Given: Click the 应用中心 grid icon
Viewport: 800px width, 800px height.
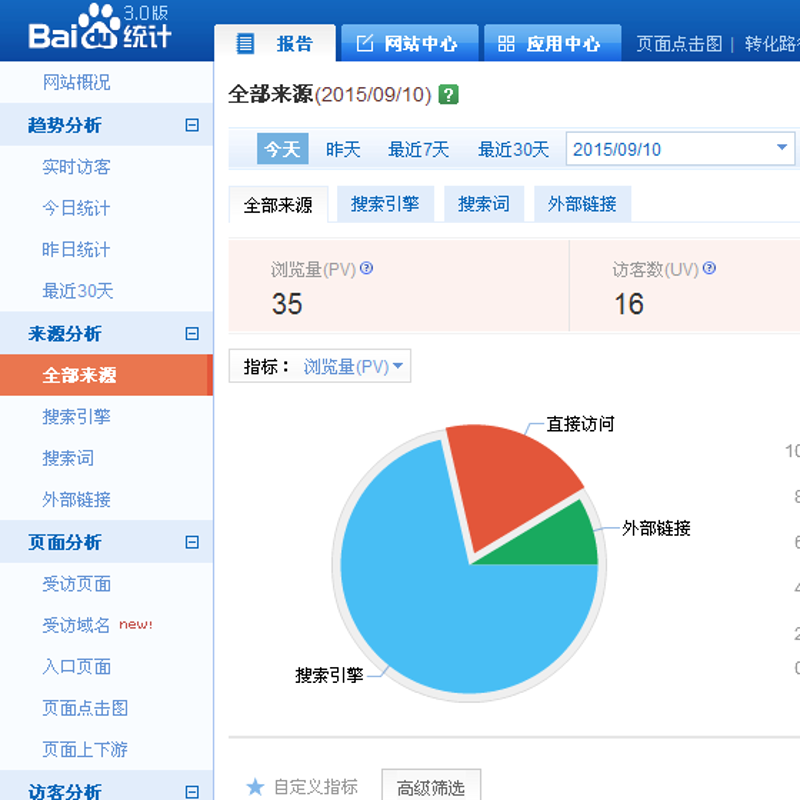Looking at the screenshot, I should (506, 43).
